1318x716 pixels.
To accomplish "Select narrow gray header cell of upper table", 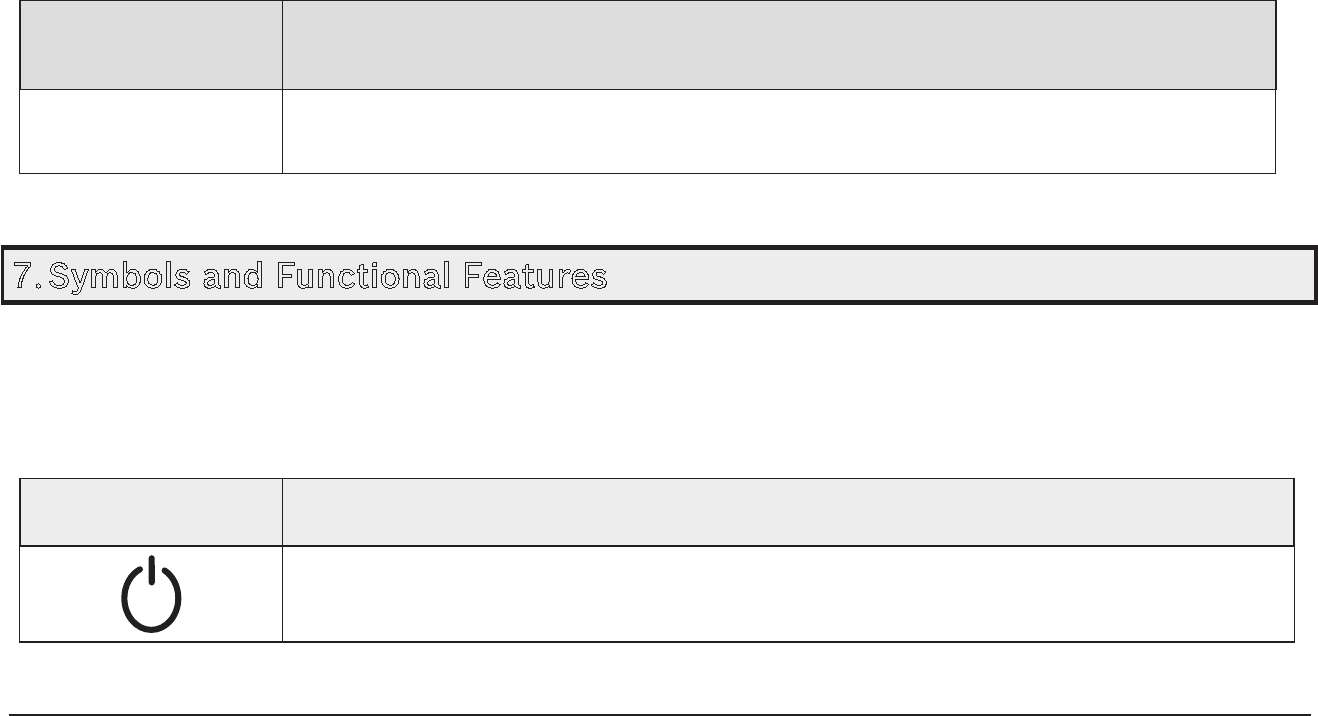I will point(151,44).
